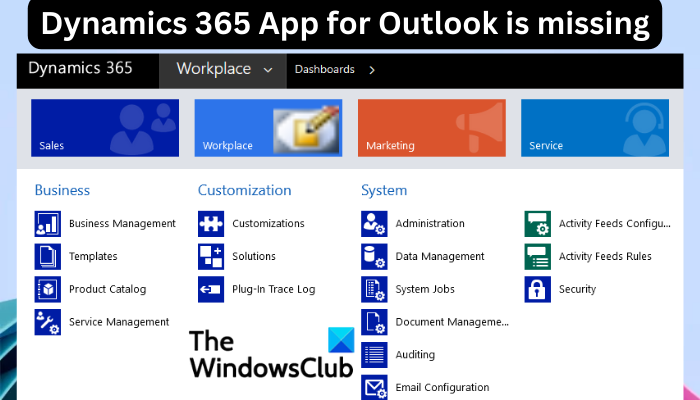700x400 pixels.
Task: Open the Email Configuration link
Action: coord(442,388)
